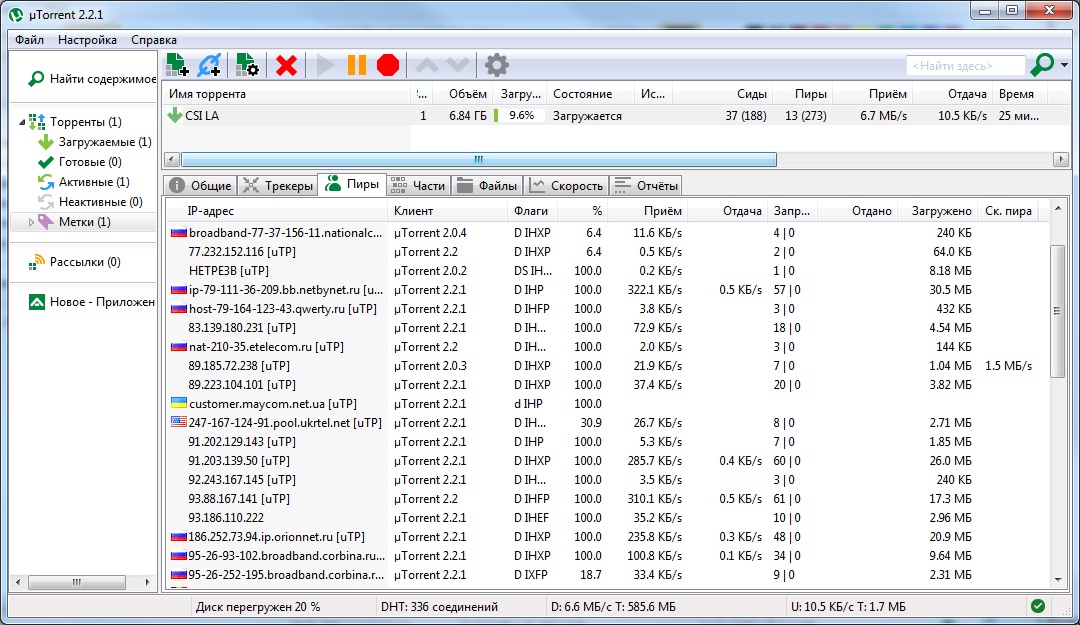Click the green network status icon
The image size is (1080, 625).
point(1038,606)
